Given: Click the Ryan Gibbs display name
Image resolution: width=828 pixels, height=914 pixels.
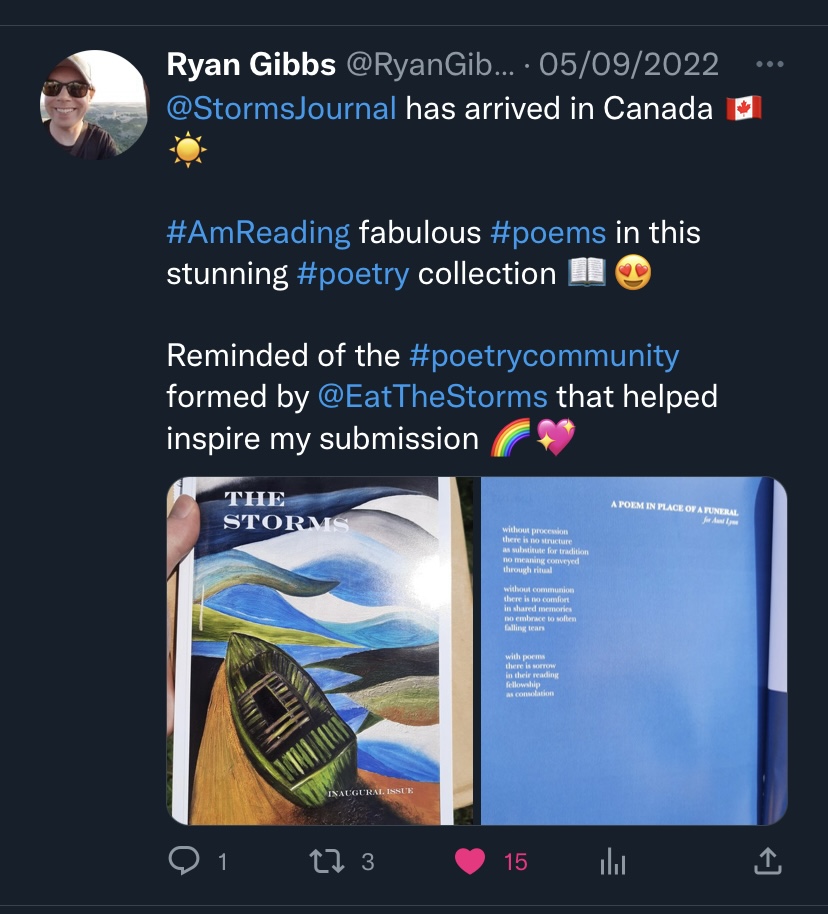Looking at the screenshot, I should (250, 65).
